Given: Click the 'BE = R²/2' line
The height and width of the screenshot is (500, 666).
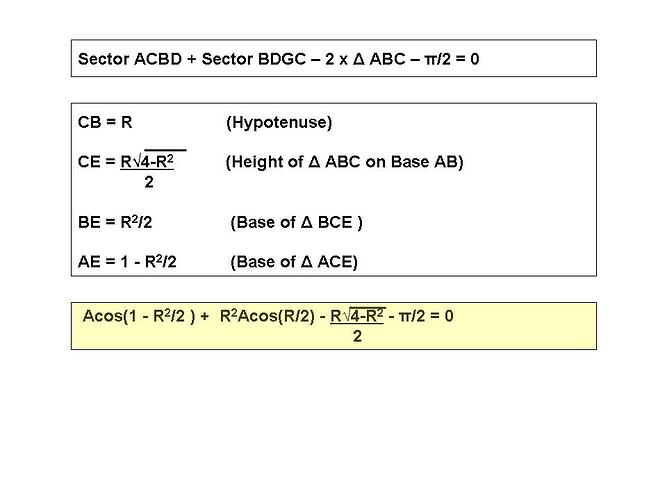Looking at the screenshot, I should pos(115,222).
